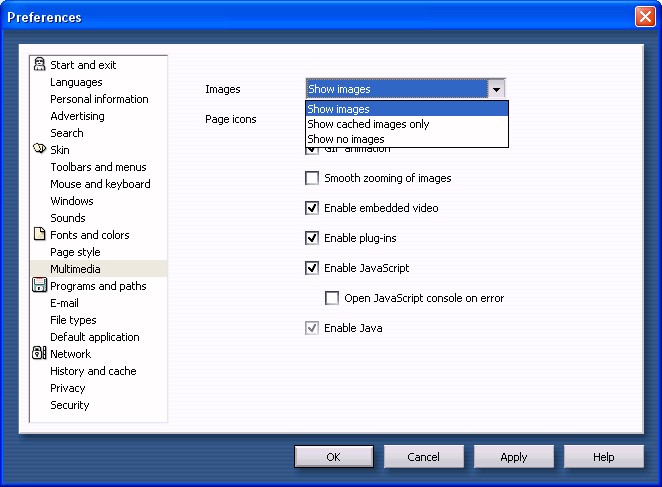Click the Programs and paths disk icon
Viewport: 662px width, 487px height.
tap(39, 286)
